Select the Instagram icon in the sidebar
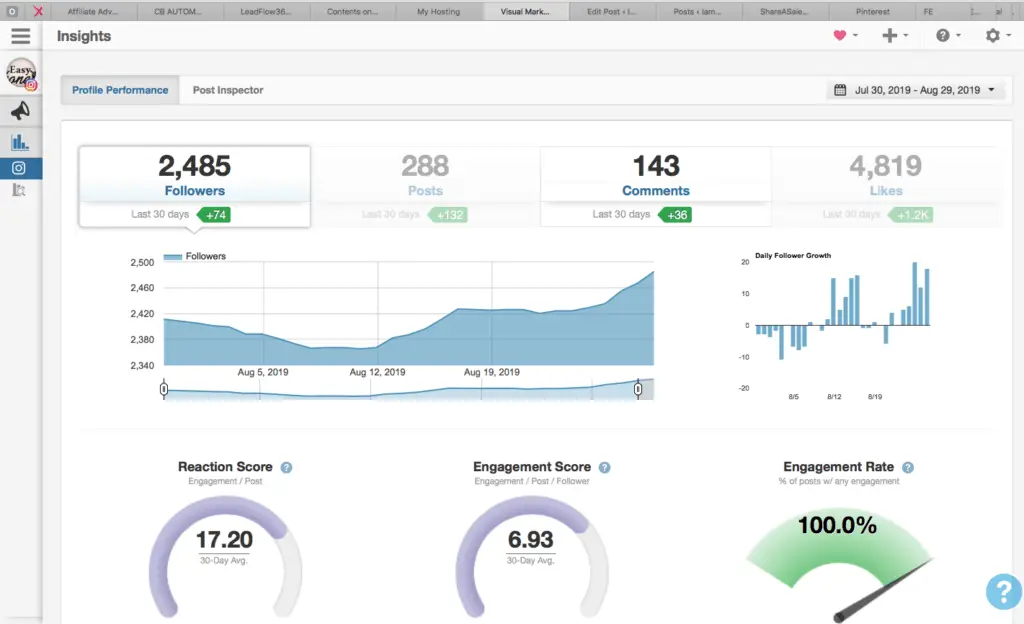The image size is (1024, 624). pos(19,168)
